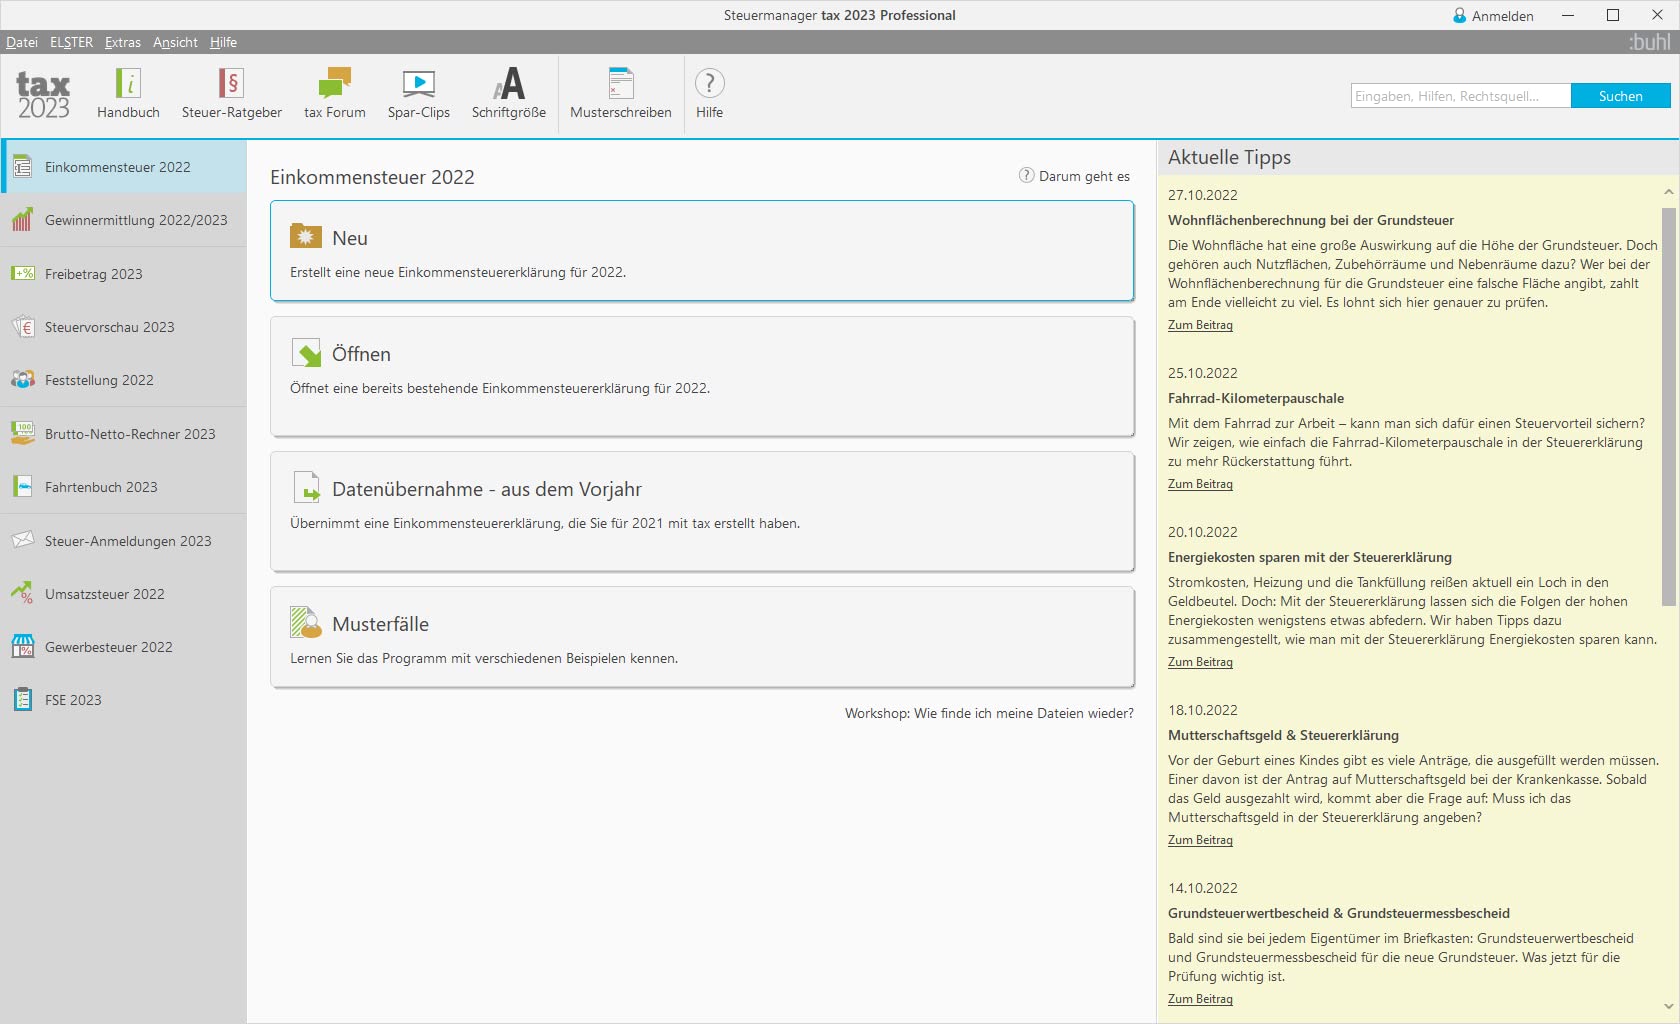Change text size via Schriftgröße icon
Screen dimensions: 1680x1024
[509, 83]
